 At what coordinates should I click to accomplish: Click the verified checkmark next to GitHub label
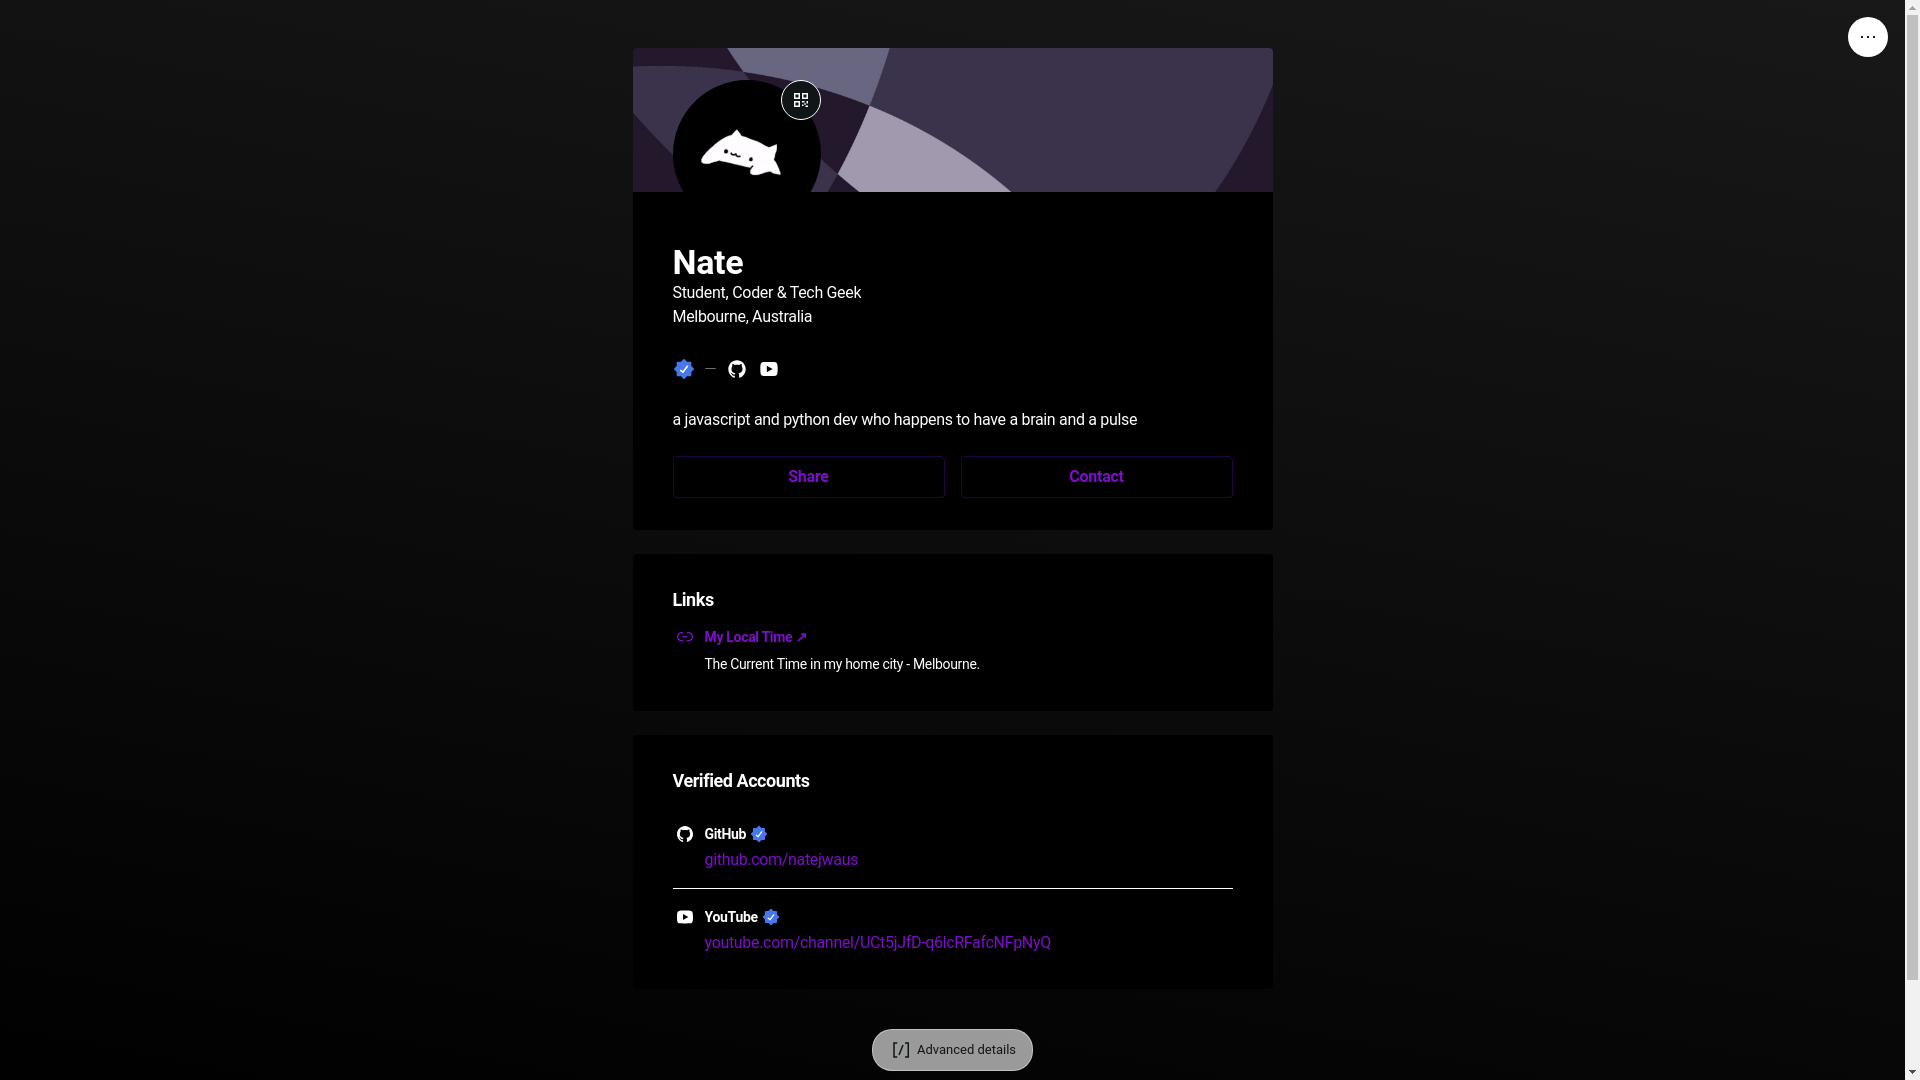pos(759,834)
